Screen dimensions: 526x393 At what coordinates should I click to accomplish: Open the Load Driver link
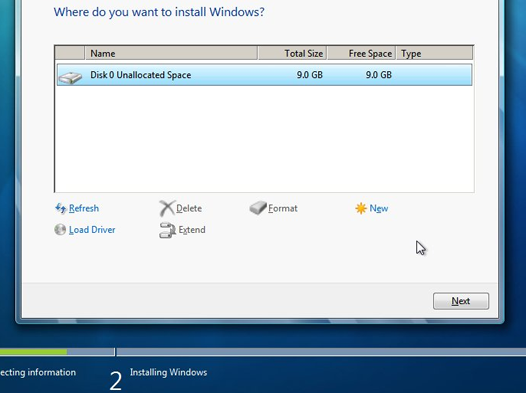click(x=92, y=230)
